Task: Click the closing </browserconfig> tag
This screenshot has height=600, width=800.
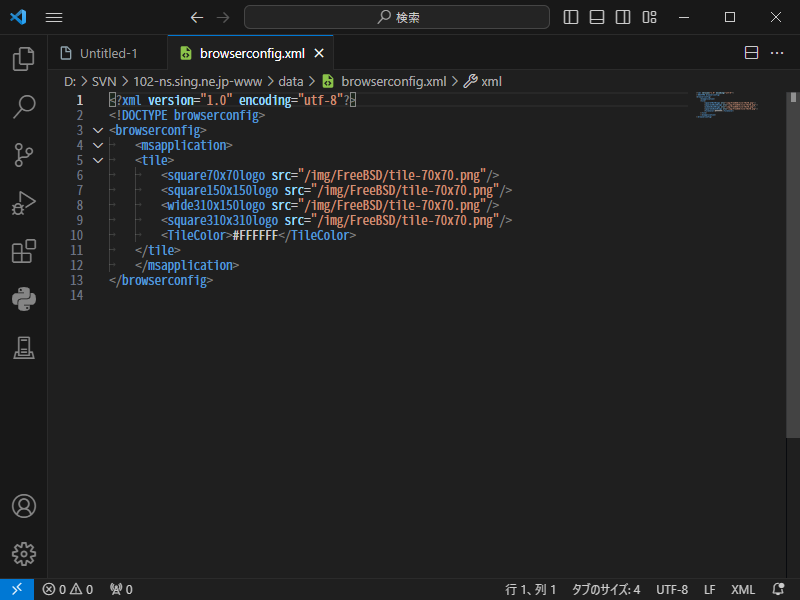Action: 161,281
